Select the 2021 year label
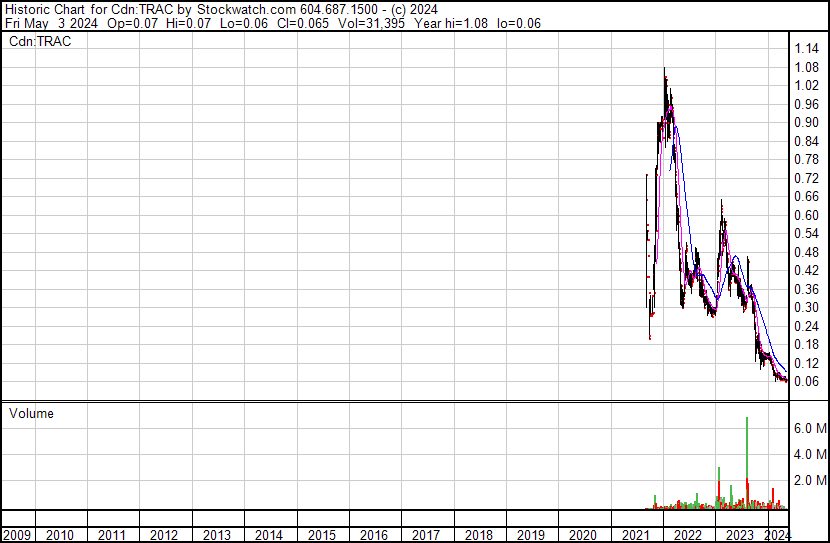 tap(635, 535)
